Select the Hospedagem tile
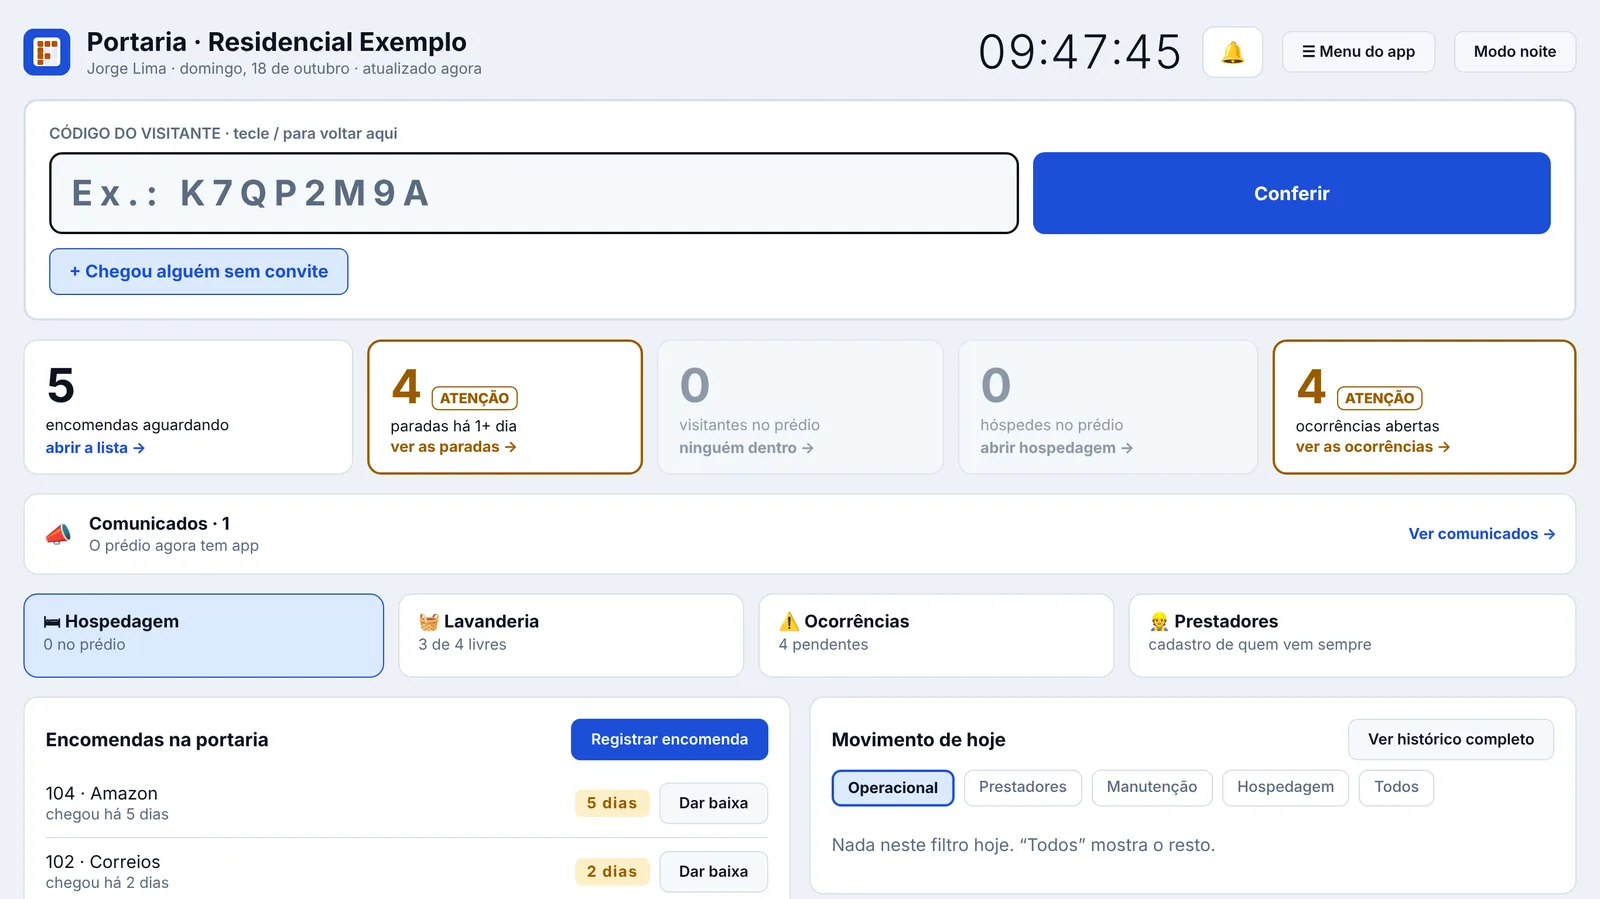The image size is (1600, 899). pyautogui.click(x=204, y=636)
